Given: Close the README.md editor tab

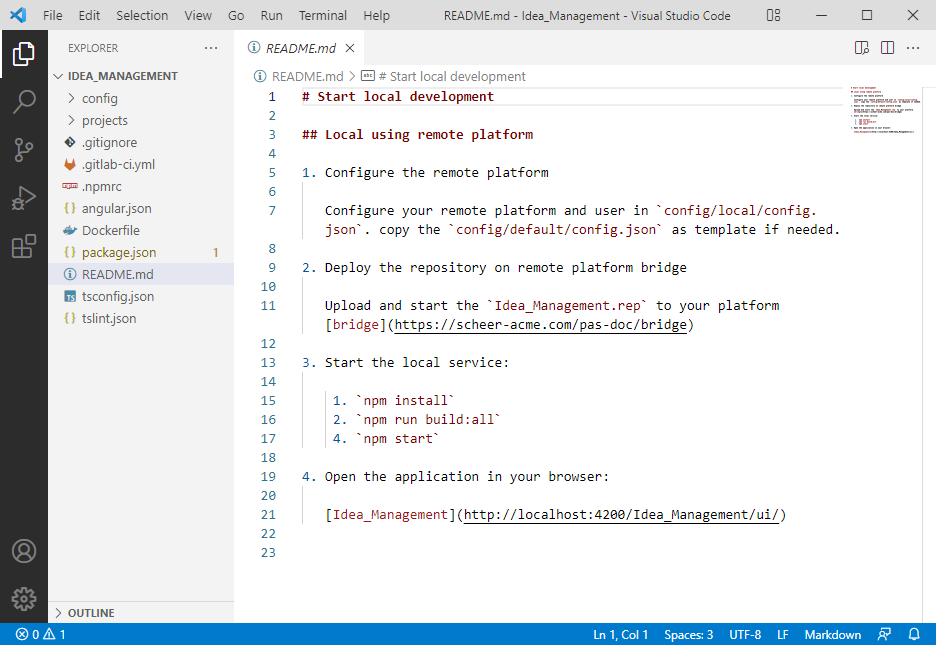Looking at the screenshot, I should pos(348,48).
